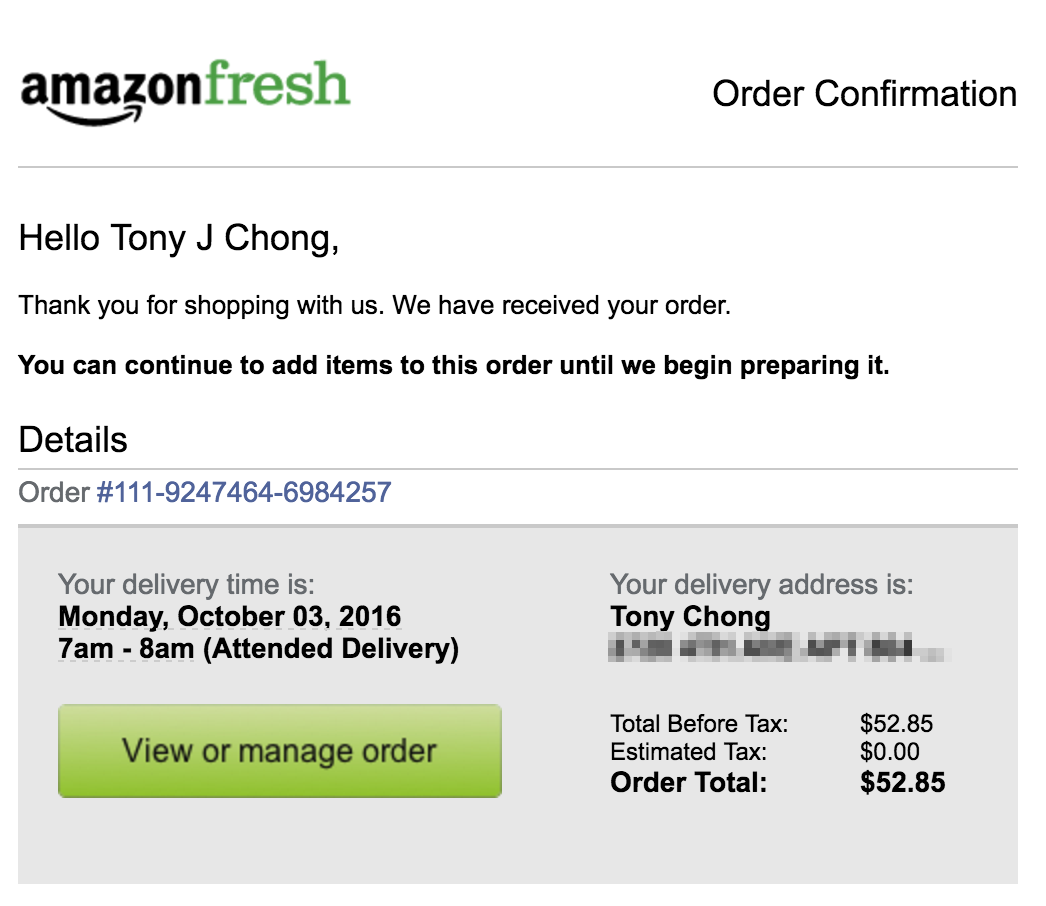Click the Hello Tony J Chong greeting
The height and width of the screenshot is (906, 1046).
[179, 238]
